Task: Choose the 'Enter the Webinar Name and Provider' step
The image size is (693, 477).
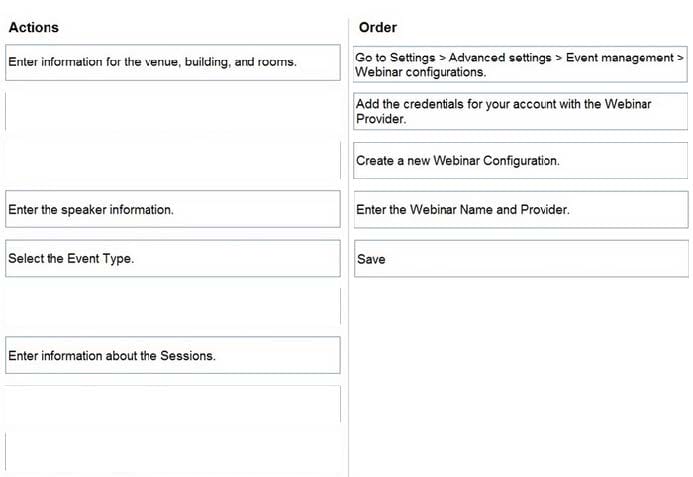Action: tap(521, 210)
